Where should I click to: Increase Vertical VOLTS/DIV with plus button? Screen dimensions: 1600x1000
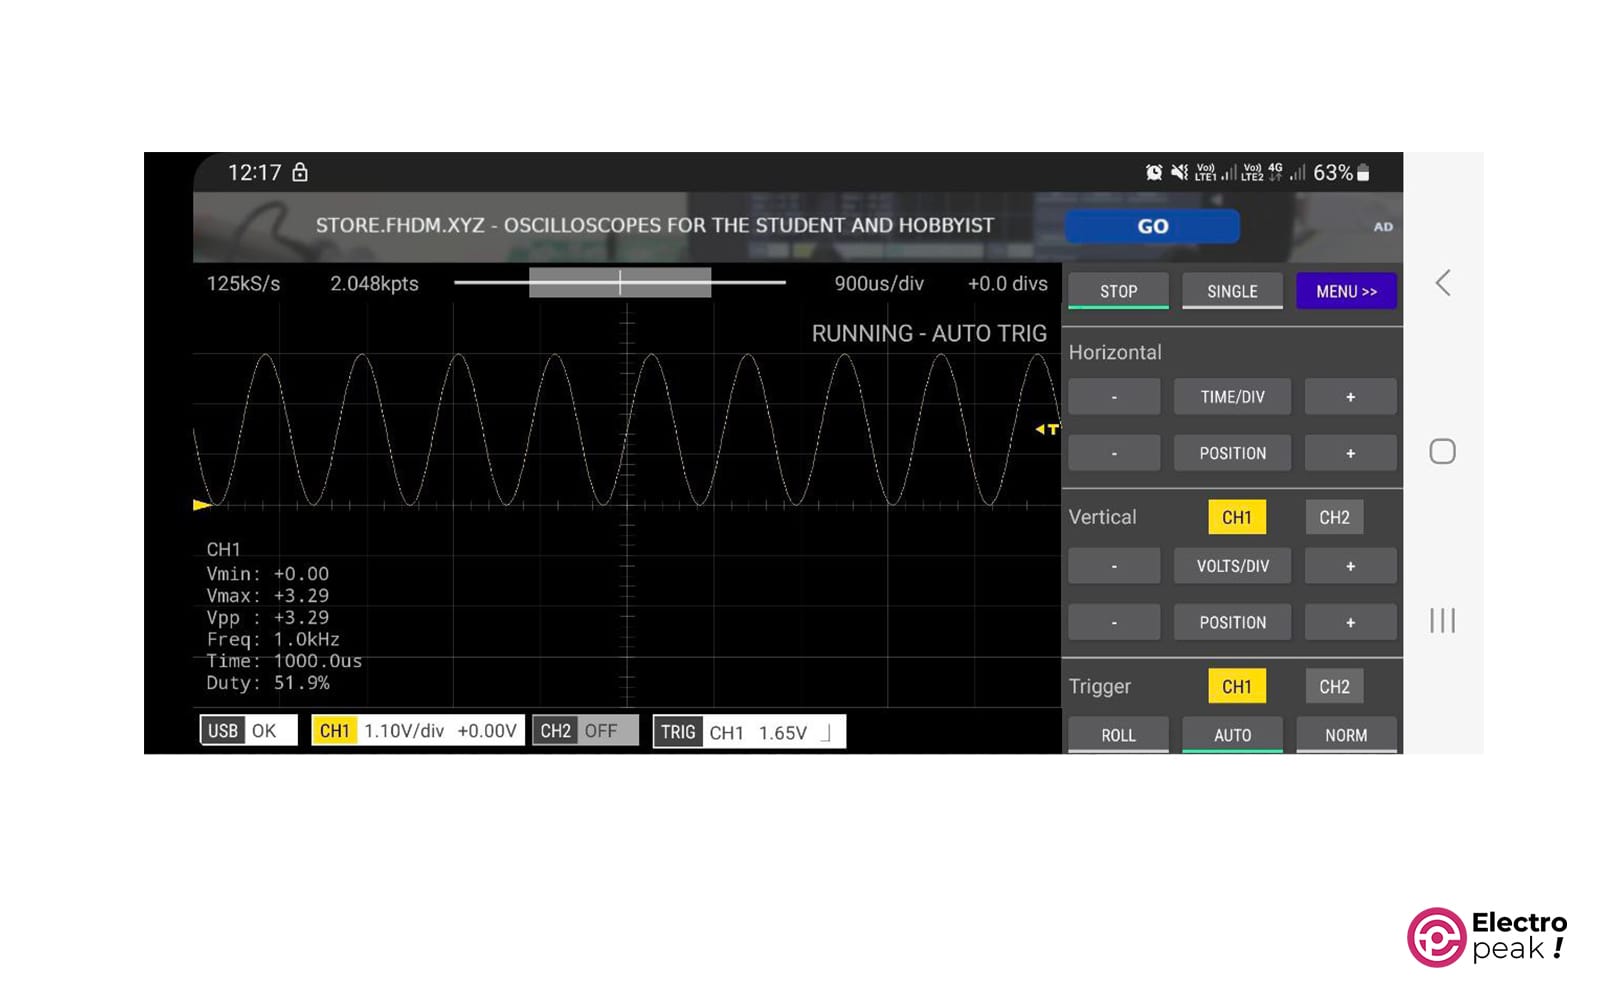tap(1350, 566)
